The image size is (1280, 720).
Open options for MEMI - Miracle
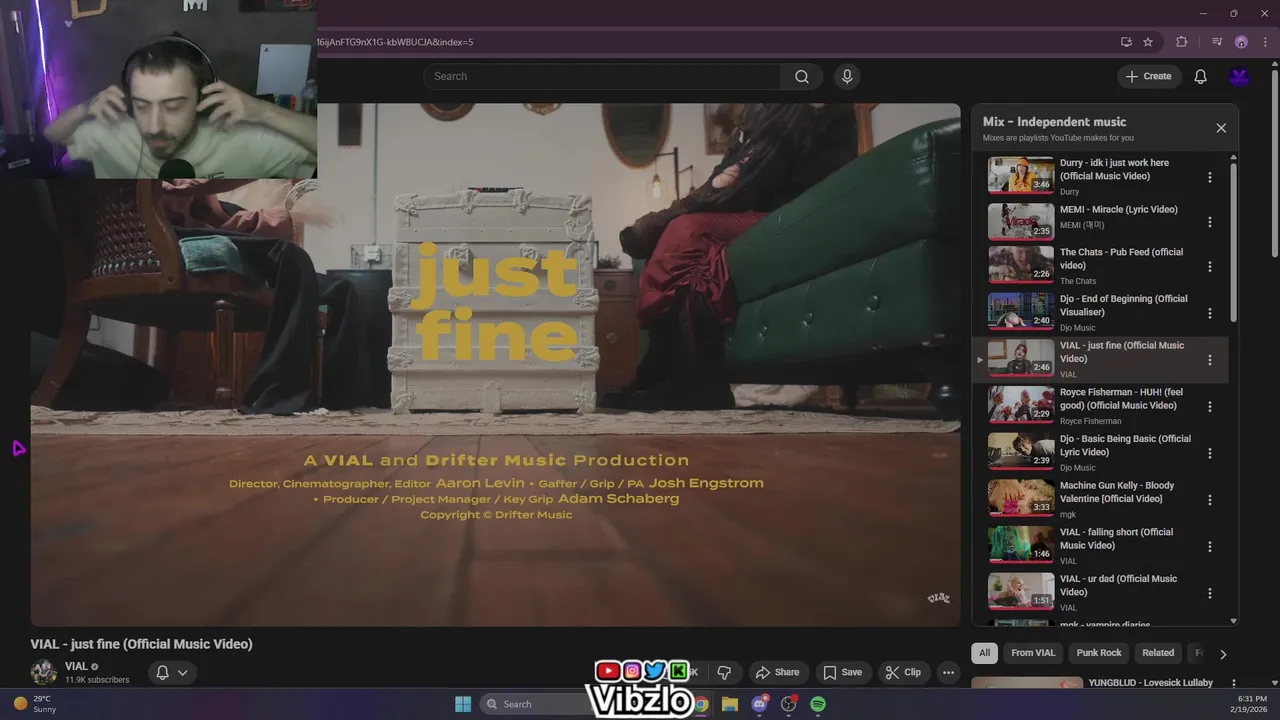[x=1210, y=222]
